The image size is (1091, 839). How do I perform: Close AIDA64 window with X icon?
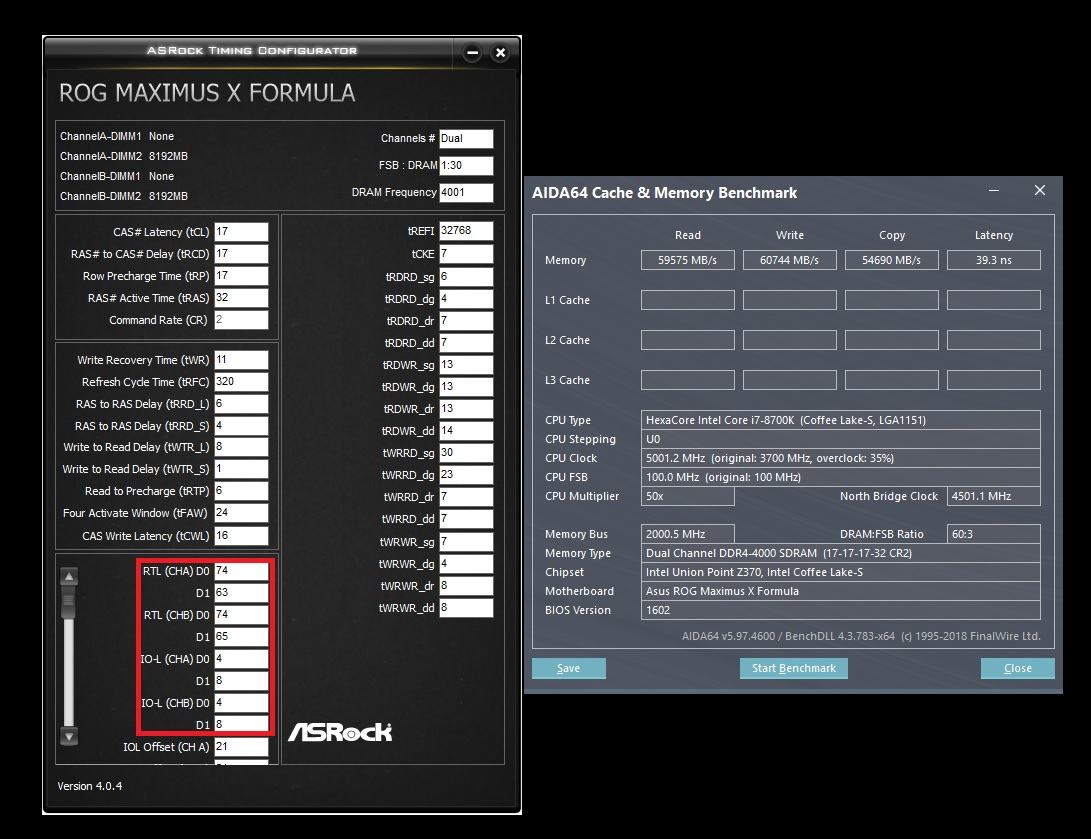click(x=1040, y=190)
